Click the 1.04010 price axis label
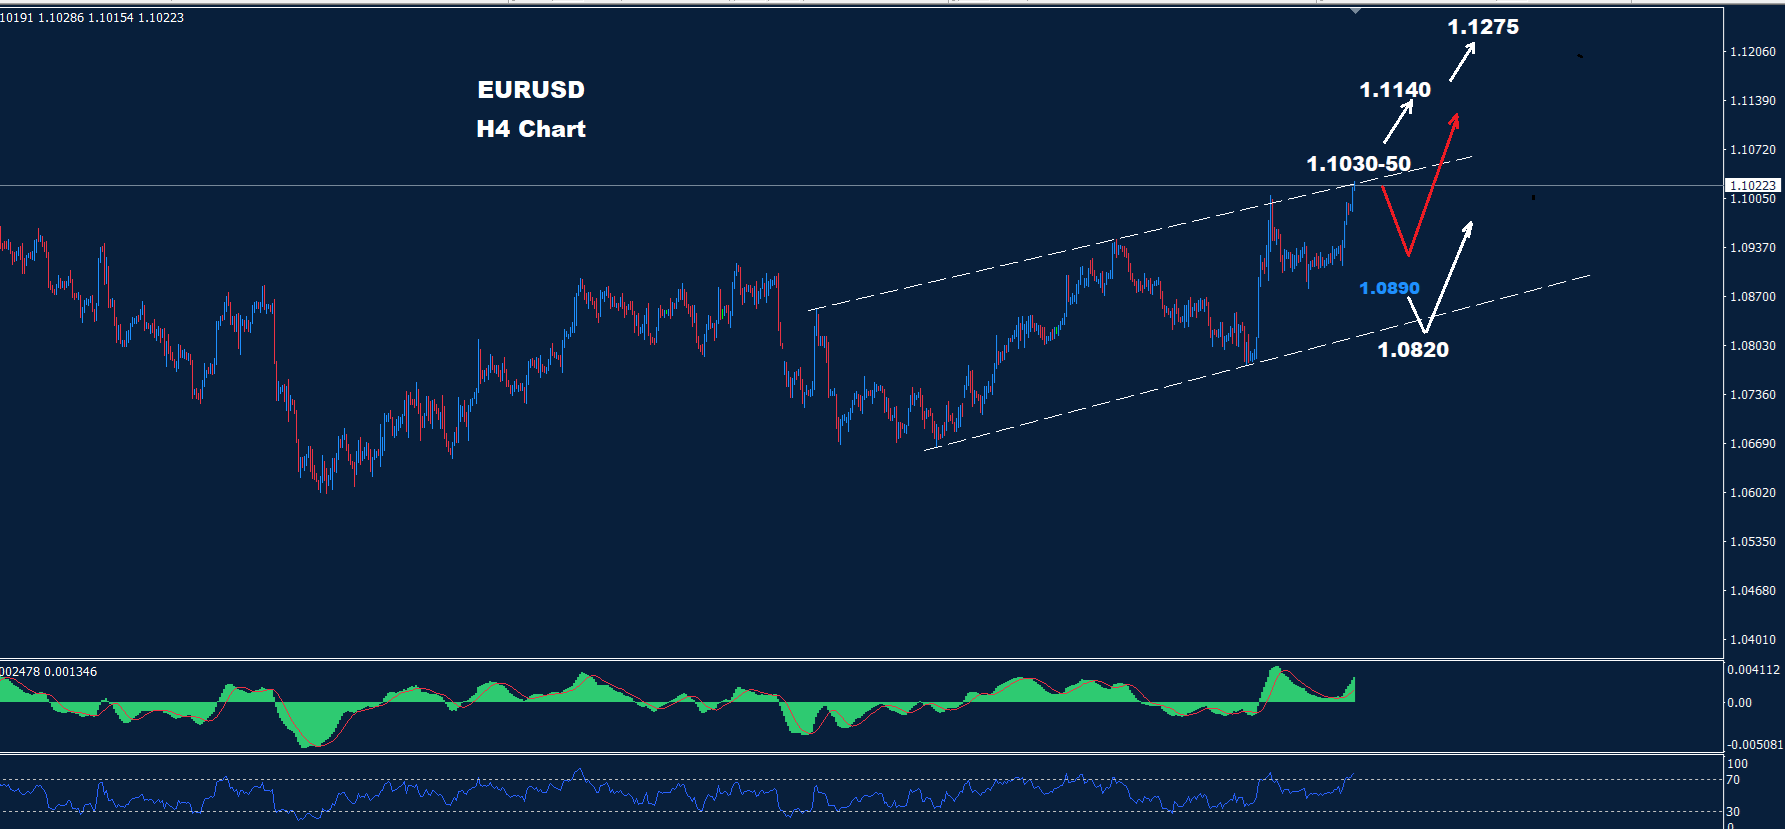Screen dimensions: 1785x829 tap(1753, 640)
